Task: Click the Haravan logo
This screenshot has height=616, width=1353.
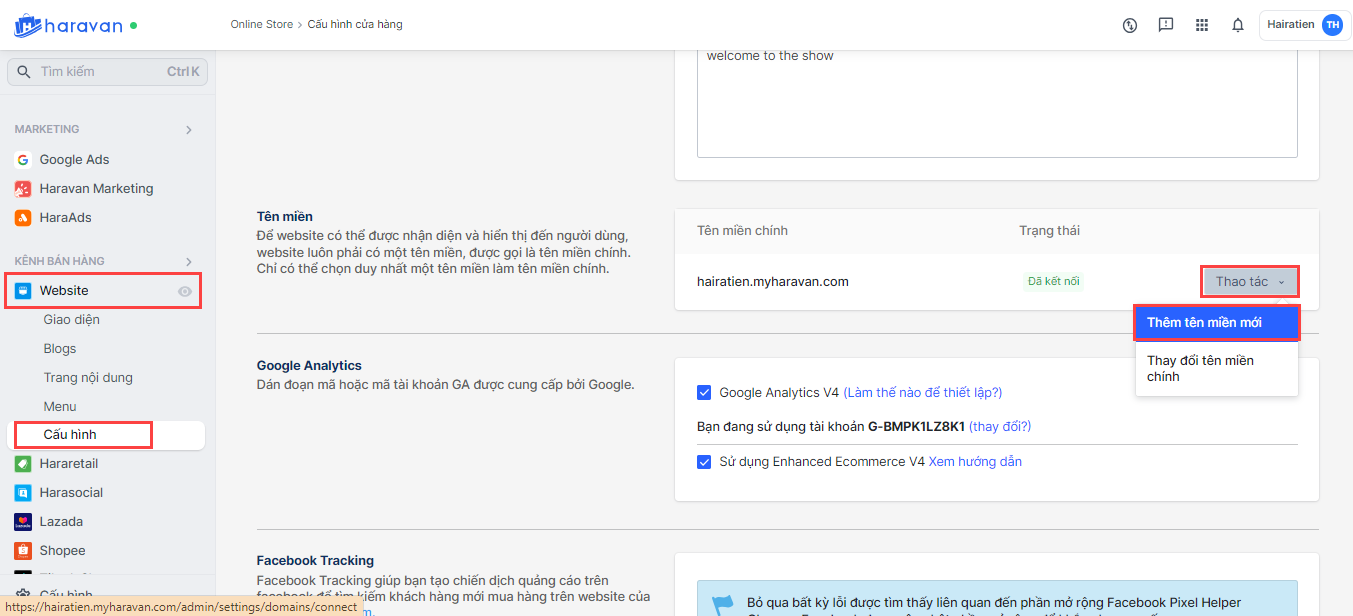Action: point(69,25)
